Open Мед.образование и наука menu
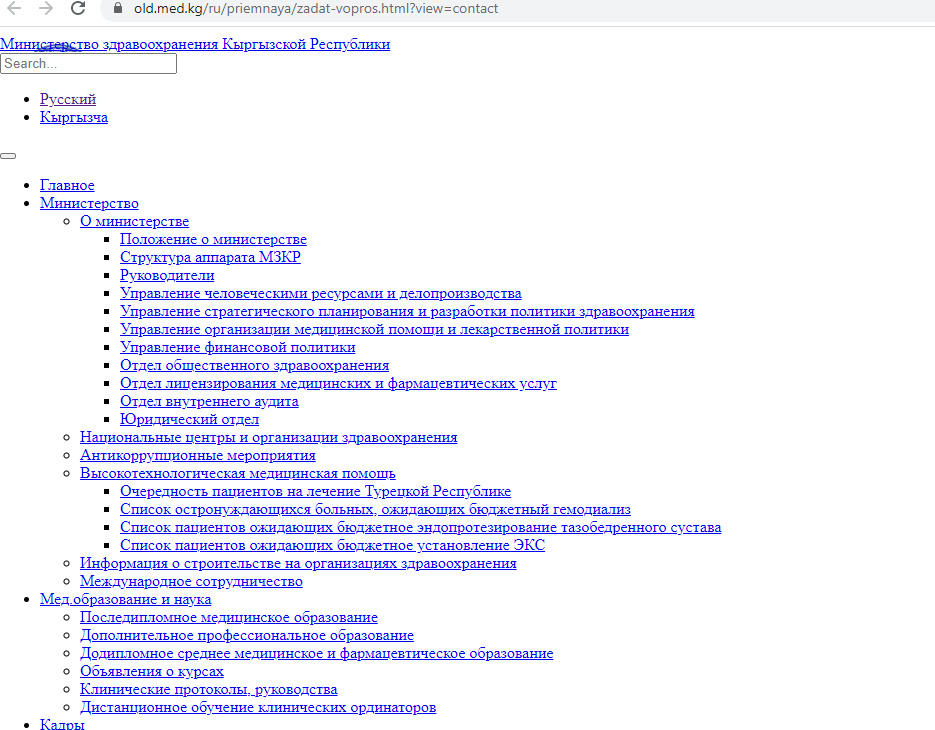Screen dimensions: 935x730 (125, 600)
